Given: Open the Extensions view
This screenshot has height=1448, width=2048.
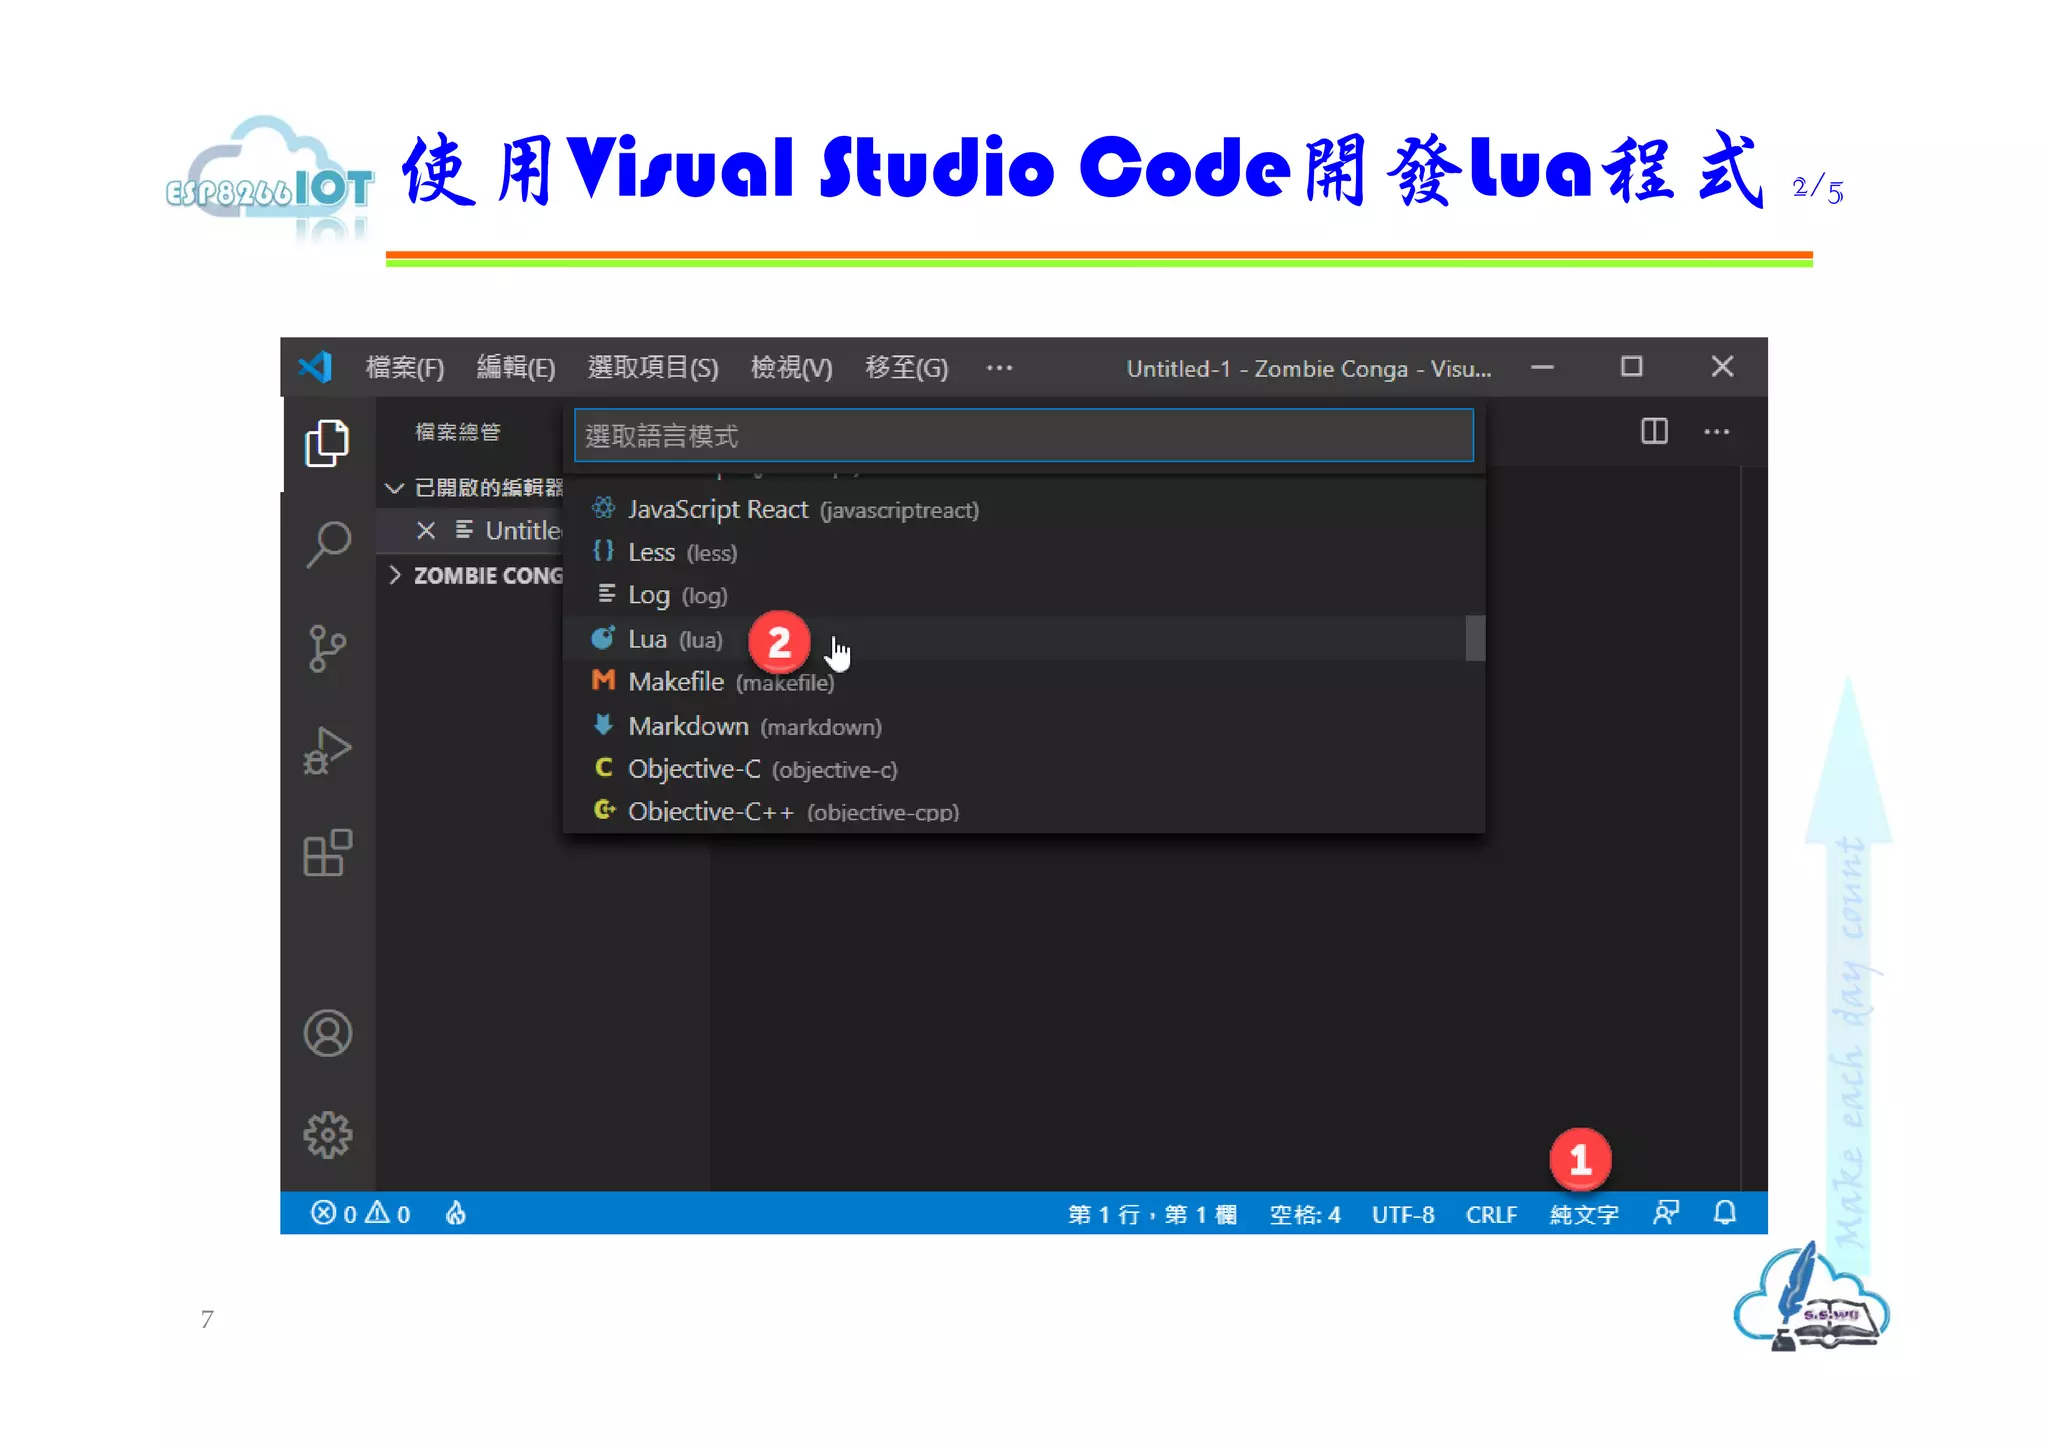Looking at the screenshot, I should point(327,853).
